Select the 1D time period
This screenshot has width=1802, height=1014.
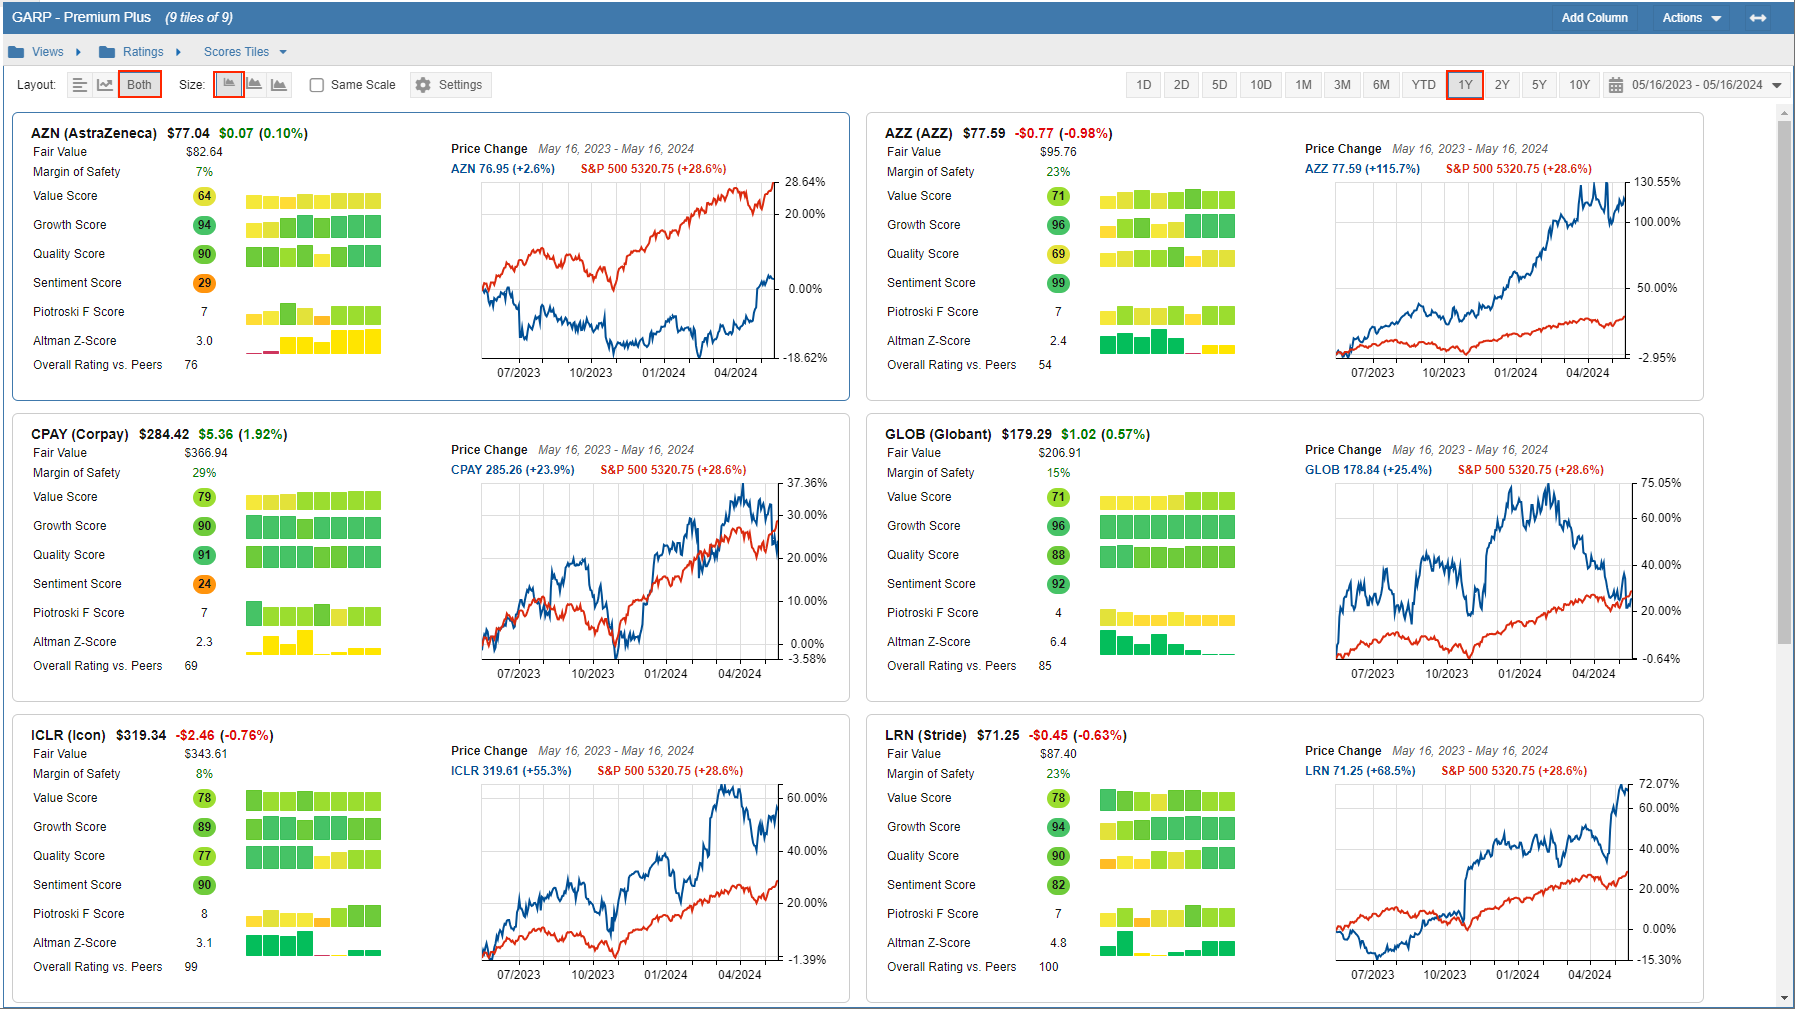click(x=1144, y=85)
